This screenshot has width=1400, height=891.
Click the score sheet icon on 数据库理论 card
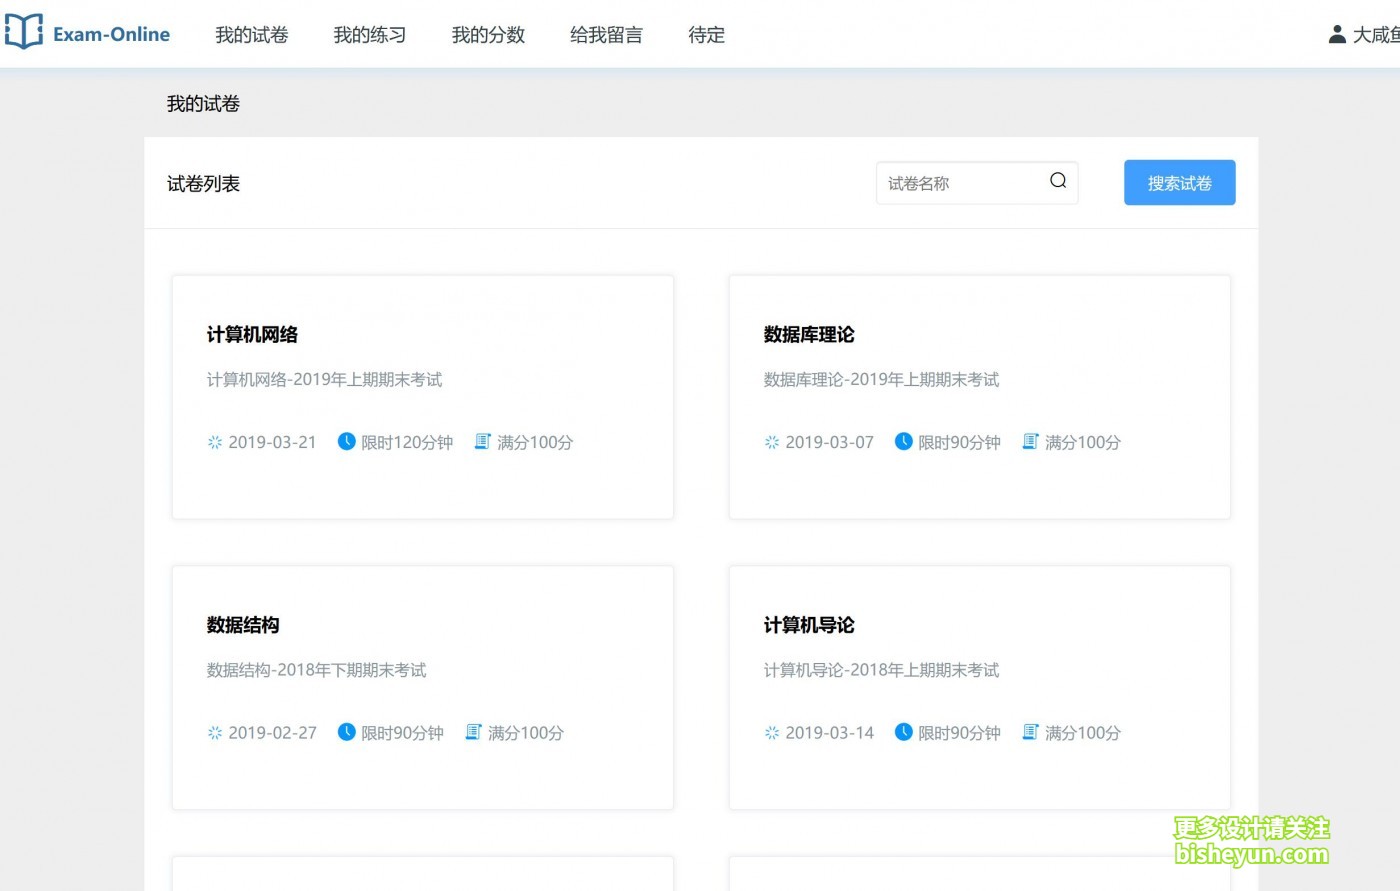pyautogui.click(x=1030, y=441)
